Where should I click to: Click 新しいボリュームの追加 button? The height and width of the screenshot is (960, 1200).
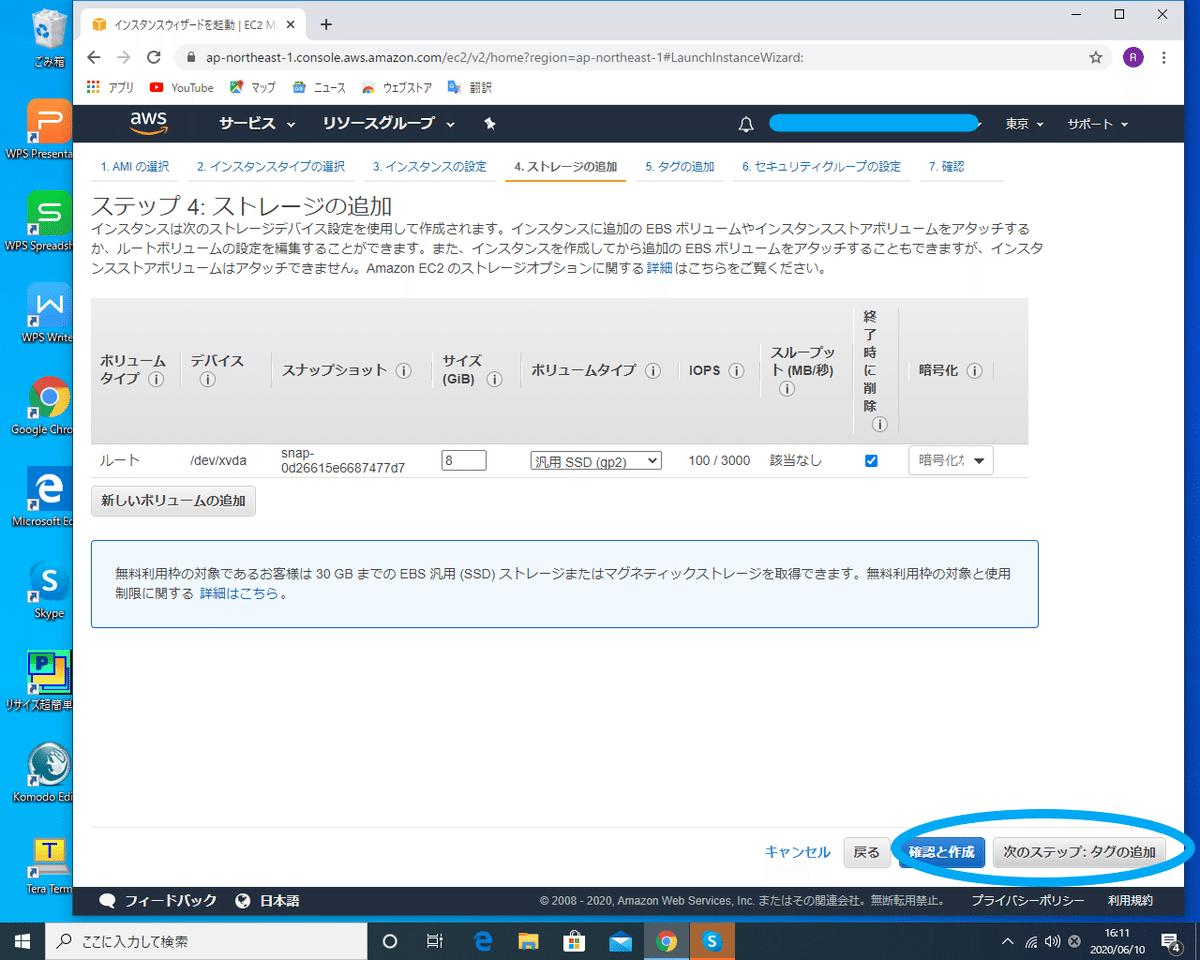click(x=174, y=501)
